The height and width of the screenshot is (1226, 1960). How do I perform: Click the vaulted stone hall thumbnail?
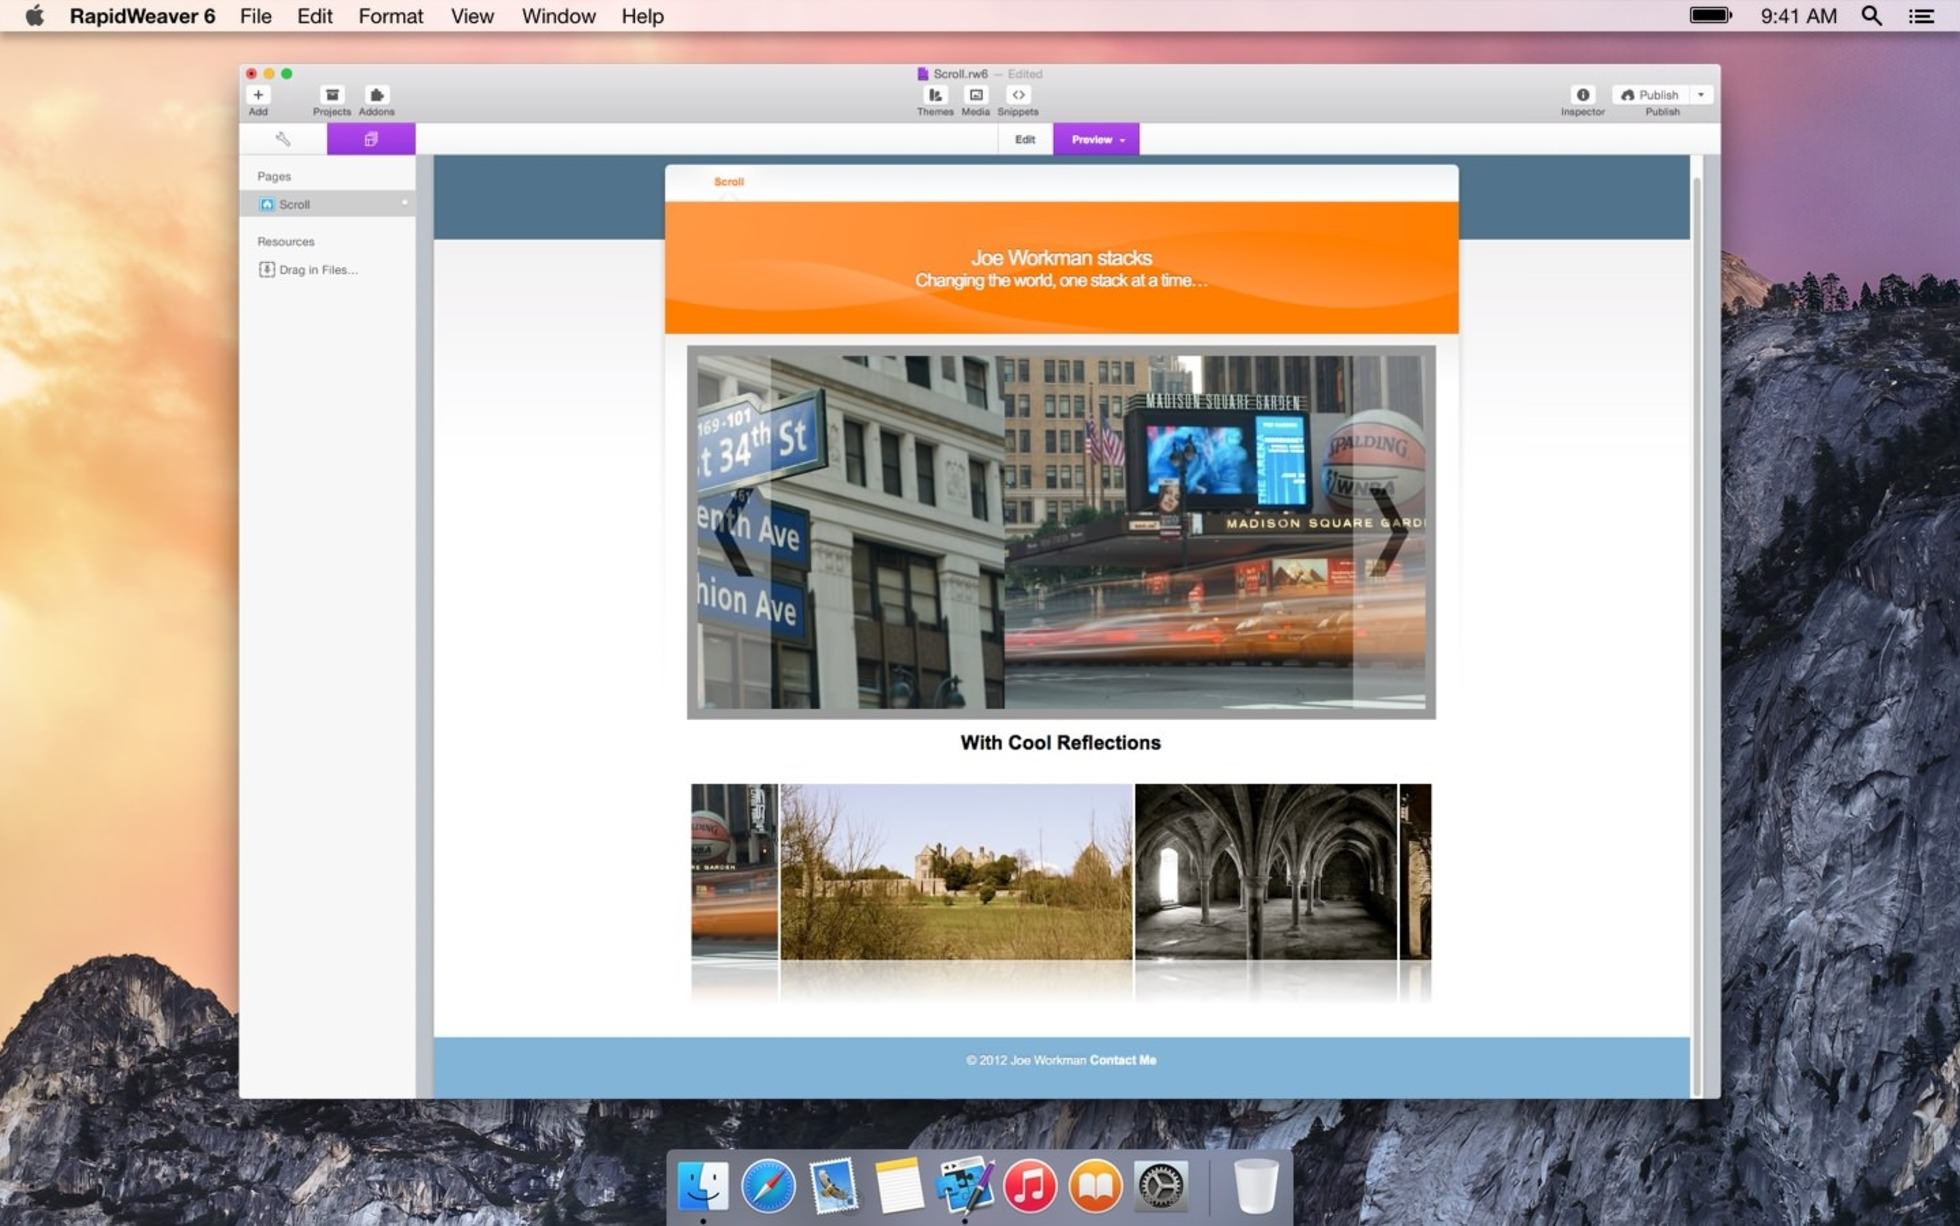click(x=1266, y=872)
